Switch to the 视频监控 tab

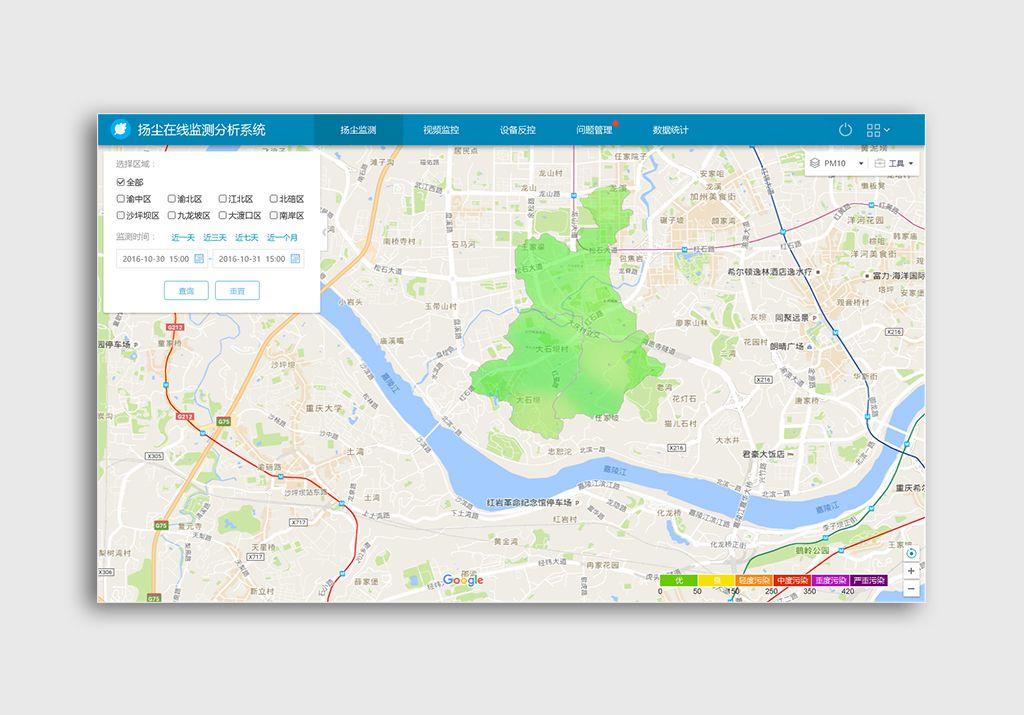pos(441,130)
